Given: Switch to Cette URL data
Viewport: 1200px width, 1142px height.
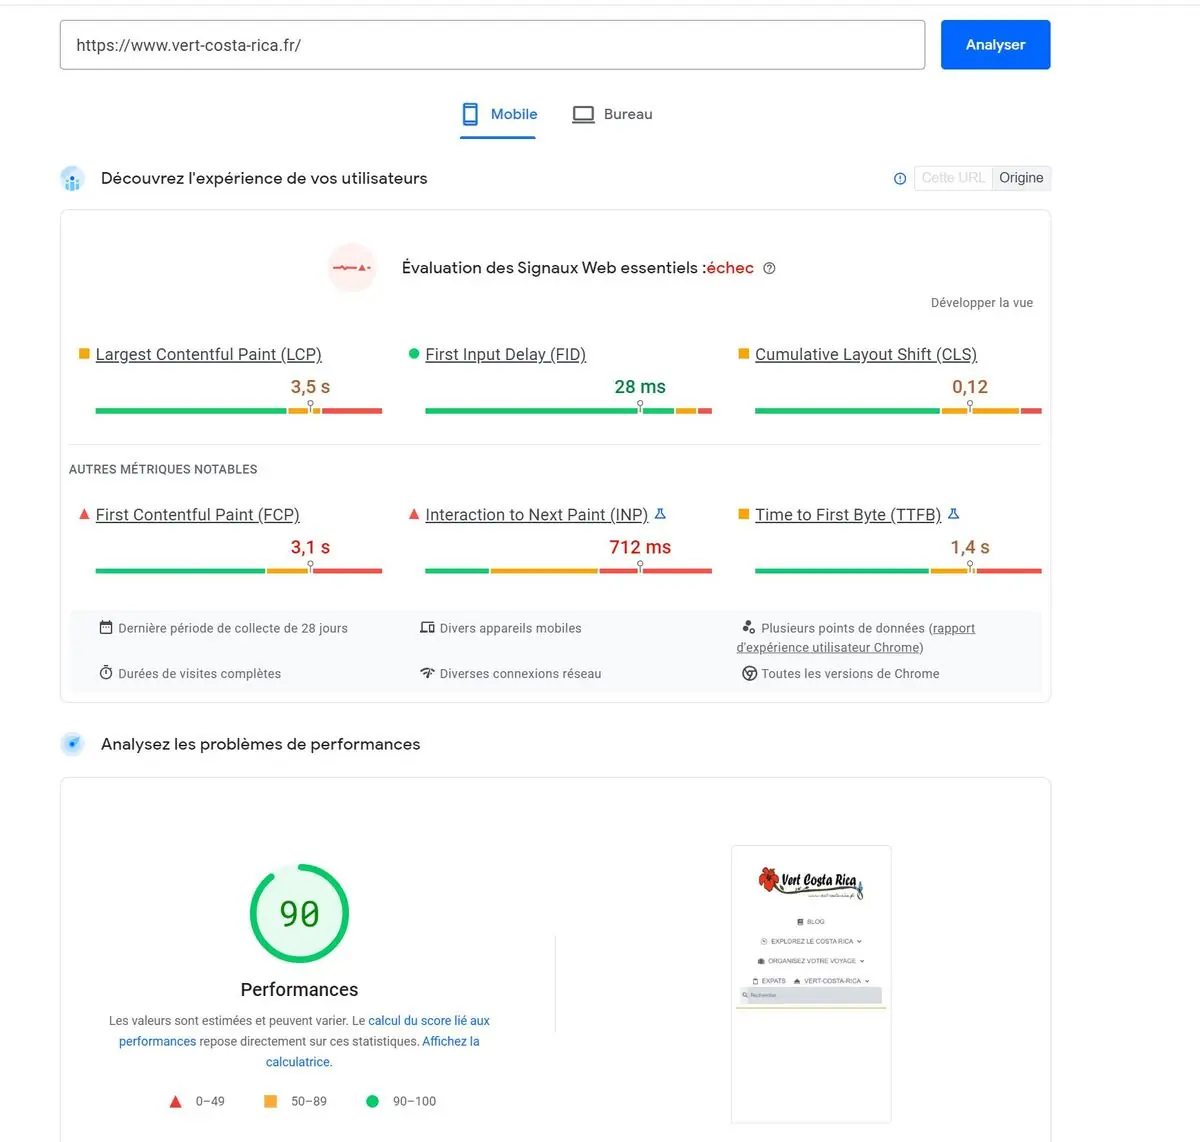Looking at the screenshot, I should click(953, 178).
